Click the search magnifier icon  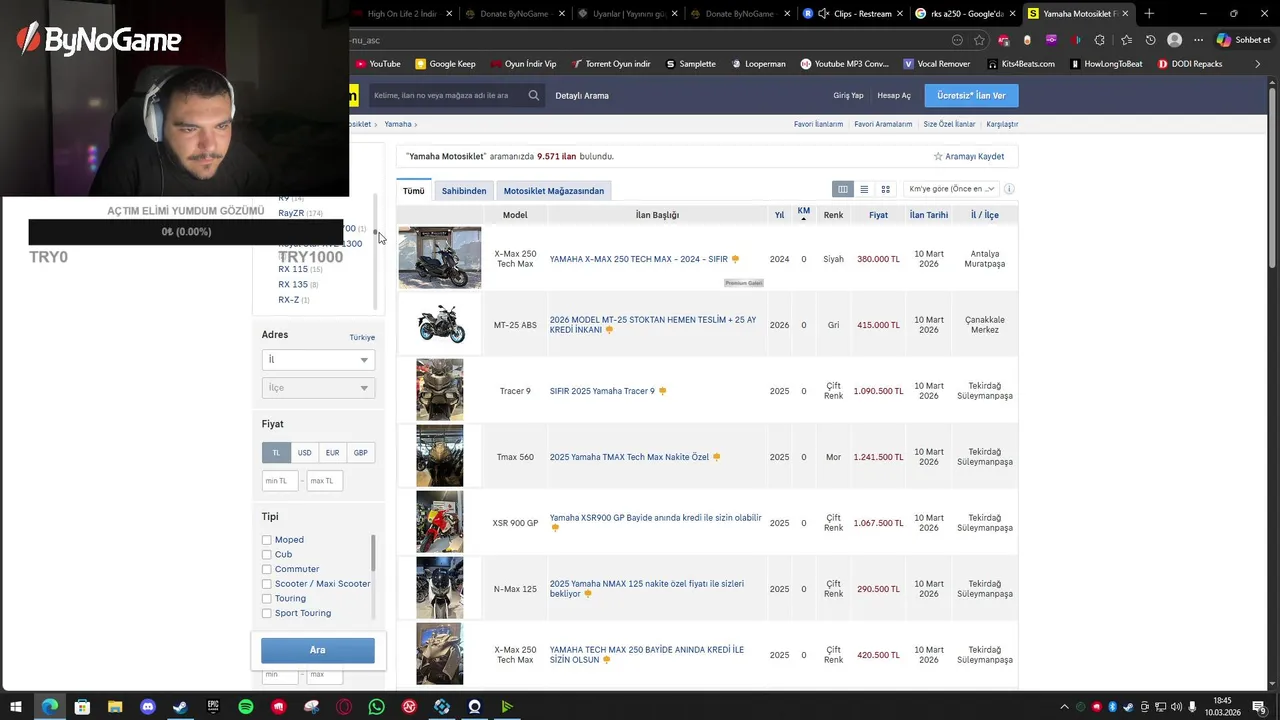pyautogui.click(x=534, y=95)
